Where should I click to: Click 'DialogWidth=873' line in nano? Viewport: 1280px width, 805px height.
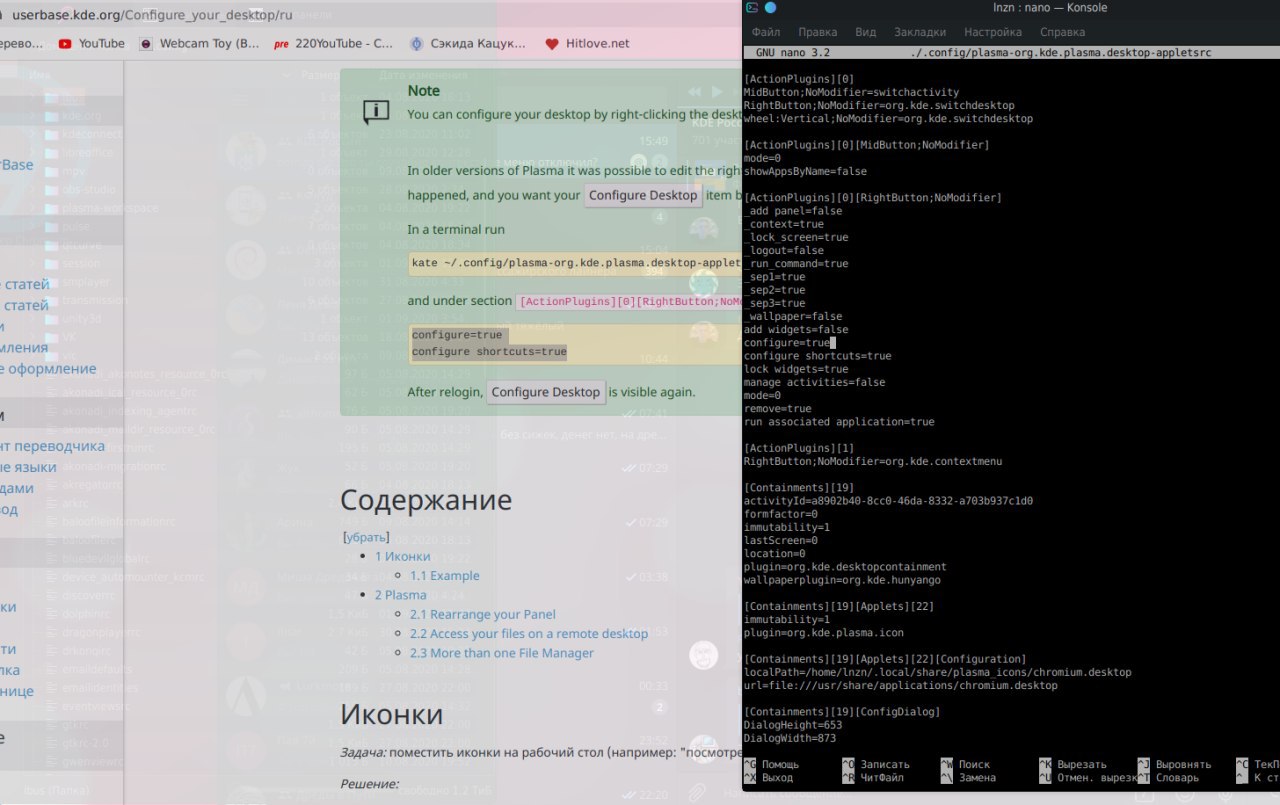click(x=790, y=738)
